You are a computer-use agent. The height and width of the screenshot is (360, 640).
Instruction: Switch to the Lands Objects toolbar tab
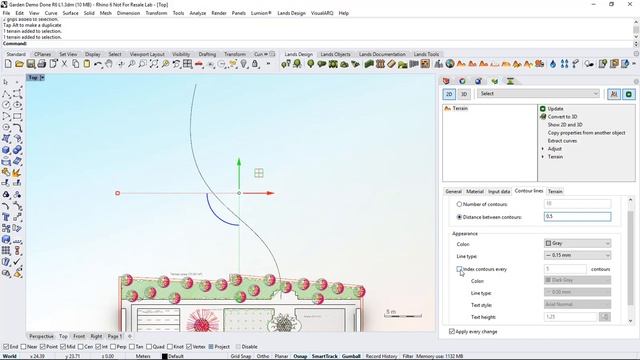[x=335, y=54]
